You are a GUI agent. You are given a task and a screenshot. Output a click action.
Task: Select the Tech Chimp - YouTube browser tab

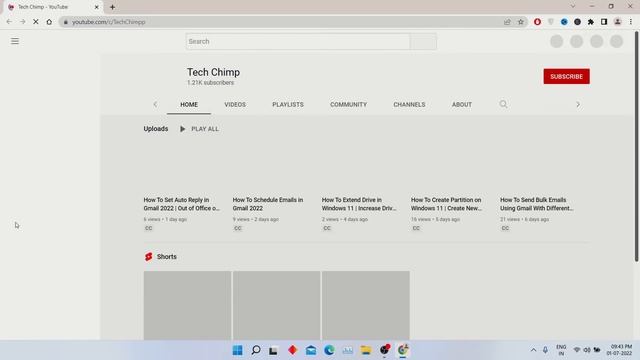[53, 7]
